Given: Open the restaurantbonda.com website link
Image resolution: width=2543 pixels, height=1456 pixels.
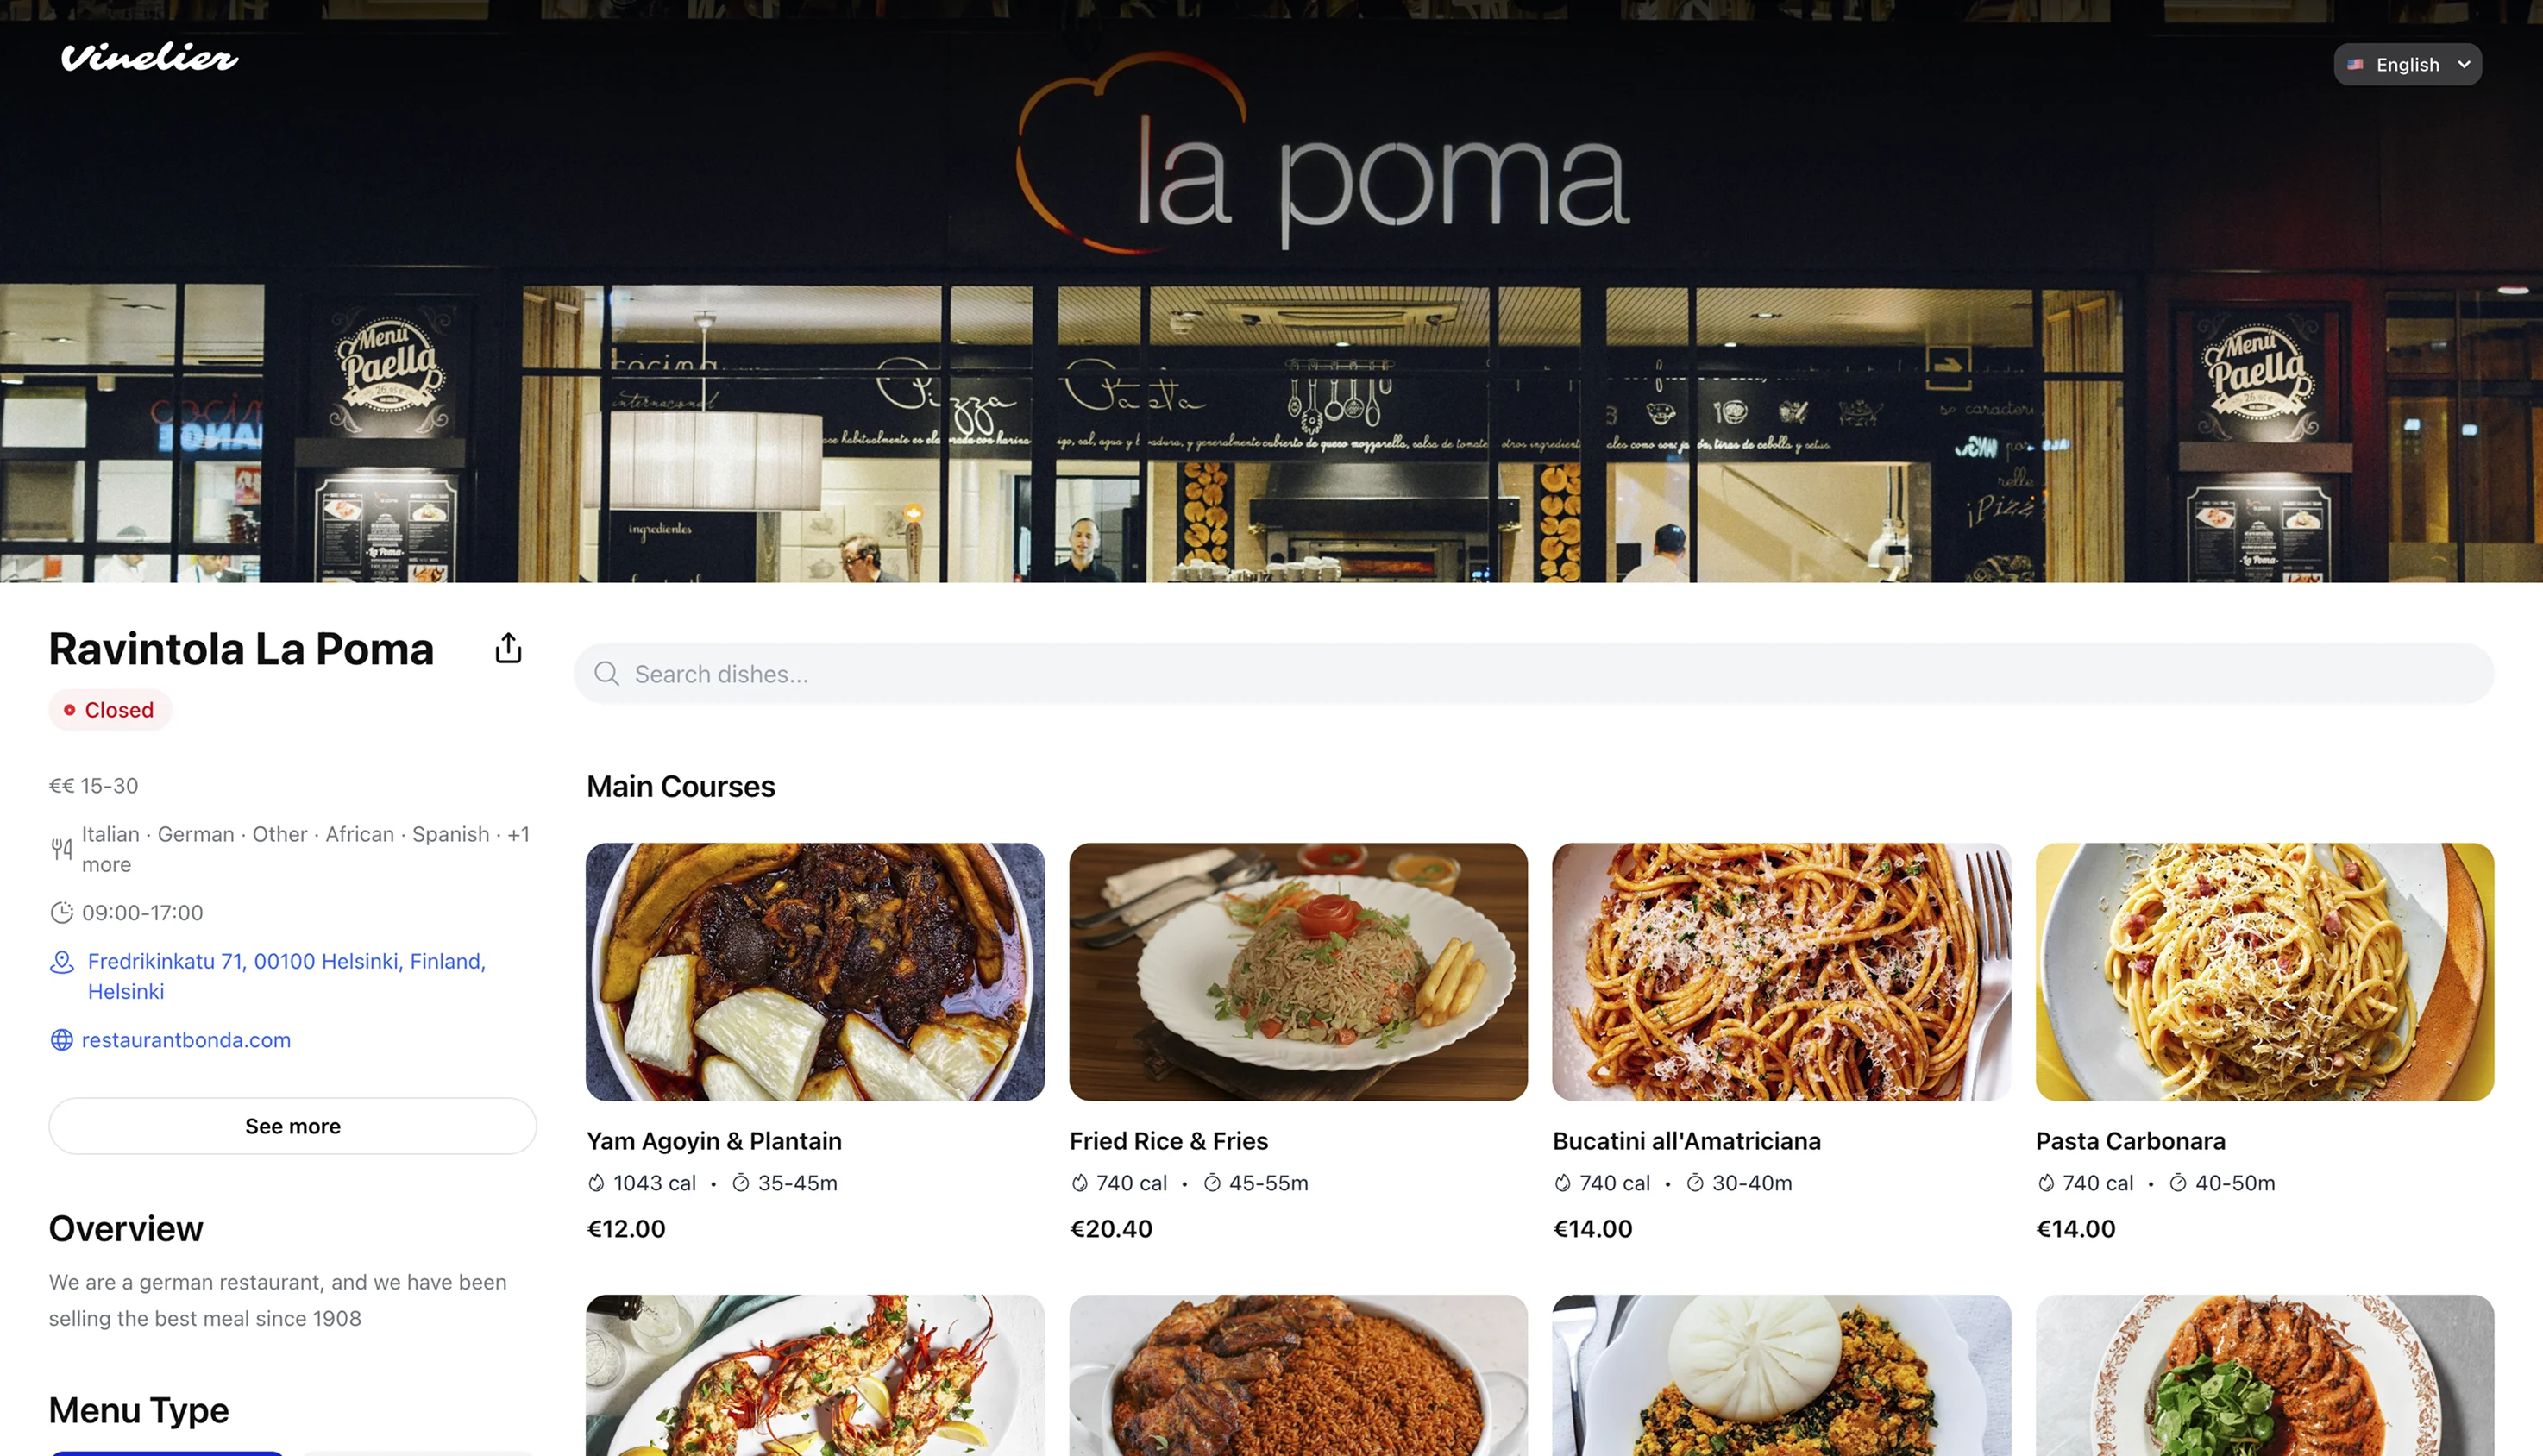Looking at the screenshot, I should [186, 1040].
